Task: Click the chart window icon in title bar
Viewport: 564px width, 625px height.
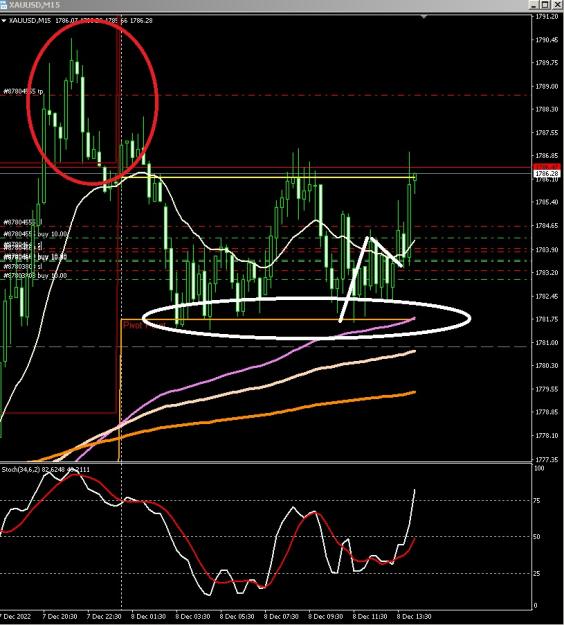Action: click(x=3, y=5)
